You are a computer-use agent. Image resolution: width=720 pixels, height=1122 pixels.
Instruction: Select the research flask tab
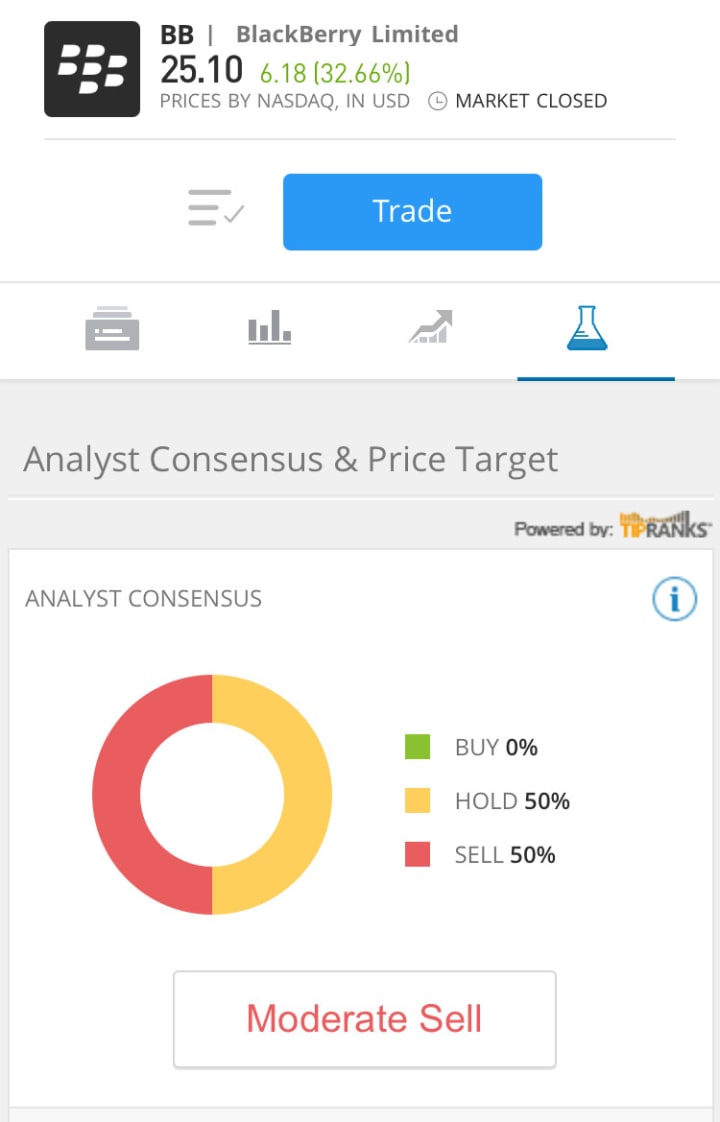click(587, 329)
